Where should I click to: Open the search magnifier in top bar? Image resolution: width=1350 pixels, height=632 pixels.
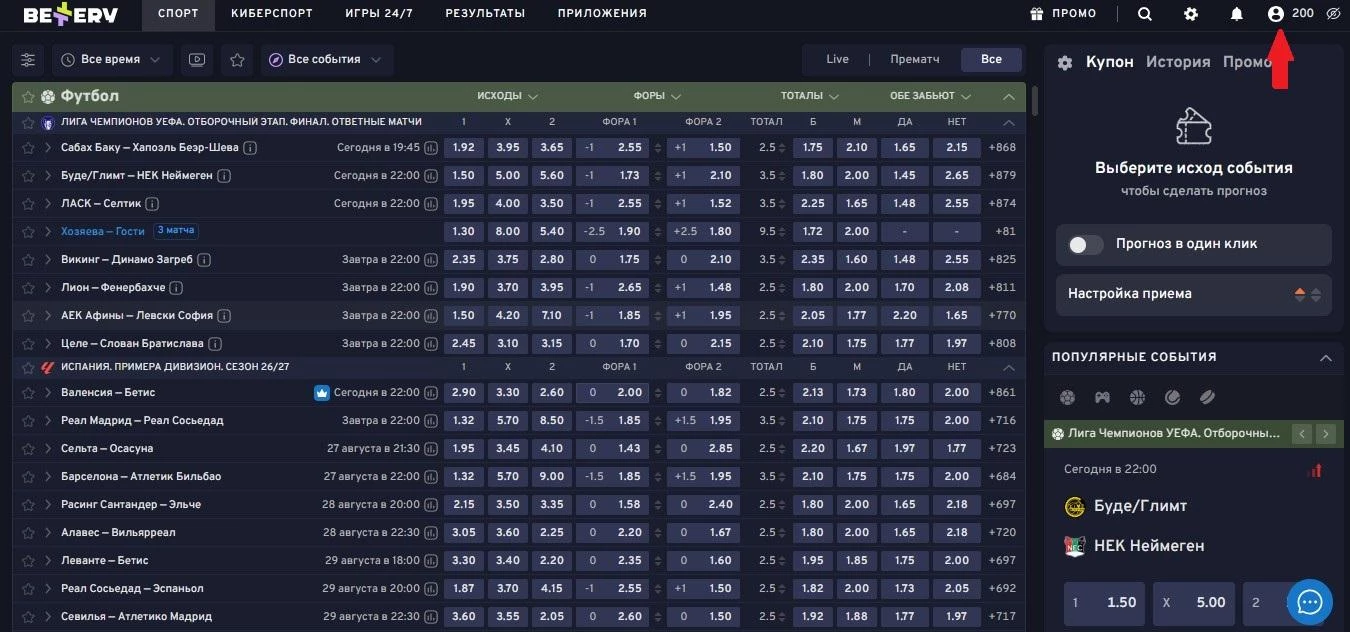[x=1145, y=14]
